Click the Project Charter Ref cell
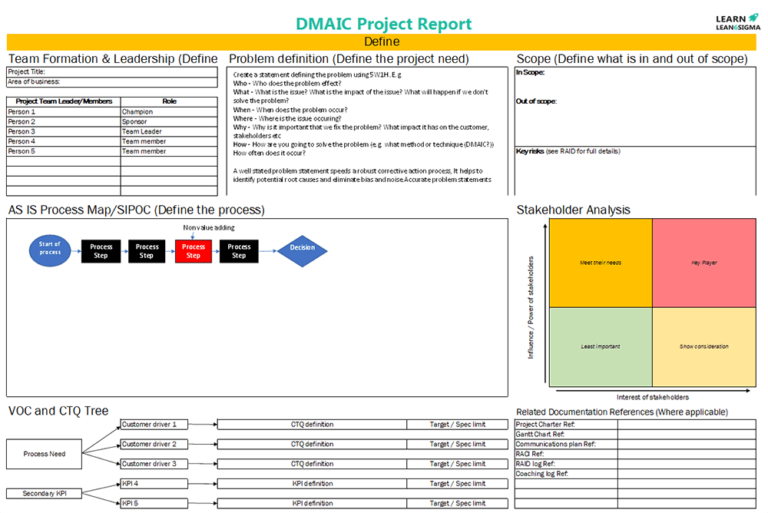 click(565, 425)
